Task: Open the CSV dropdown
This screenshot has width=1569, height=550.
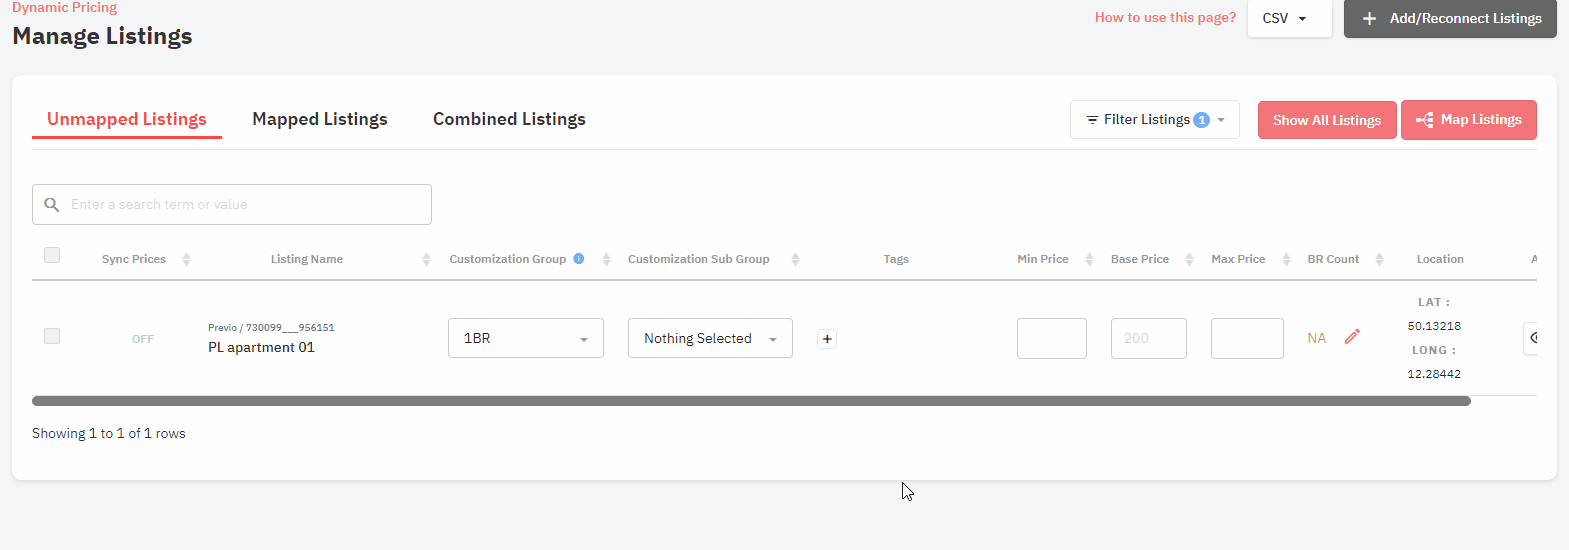Action: click(1289, 18)
